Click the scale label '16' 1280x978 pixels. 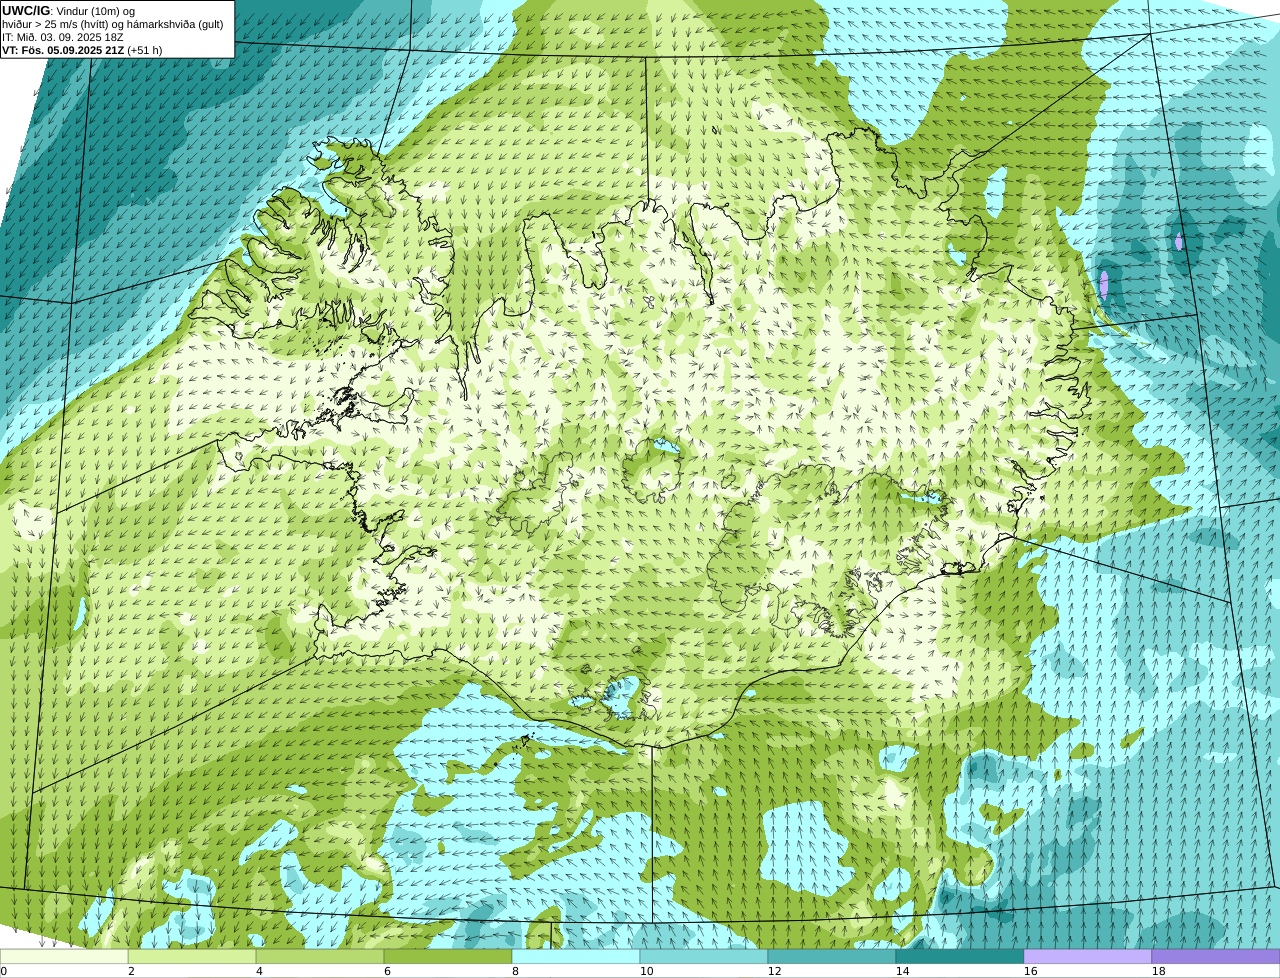[1030, 971]
